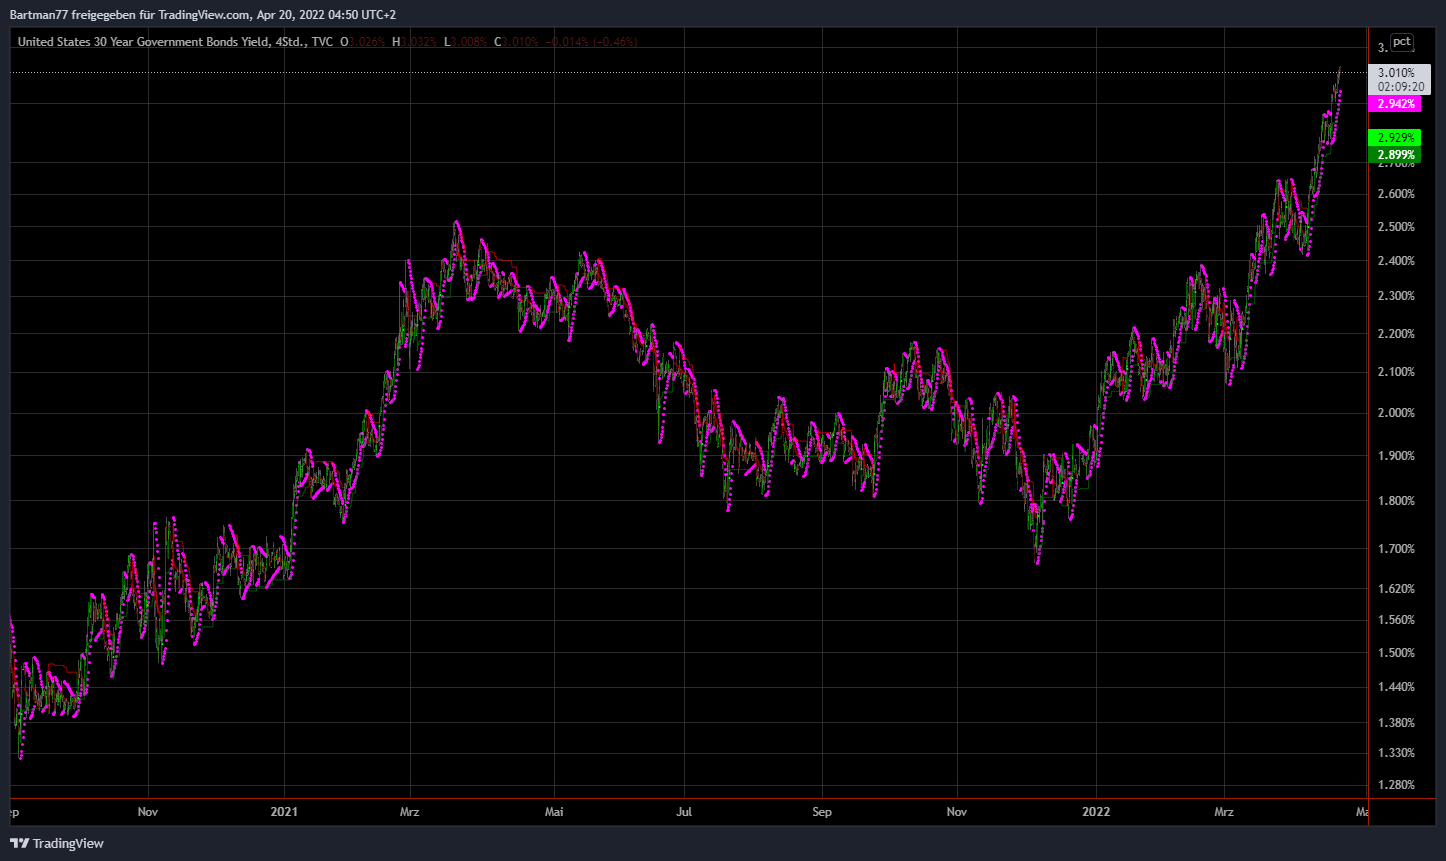1446x861 pixels.
Task: Click the 2.400% price axis label
Action: (x=1396, y=261)
